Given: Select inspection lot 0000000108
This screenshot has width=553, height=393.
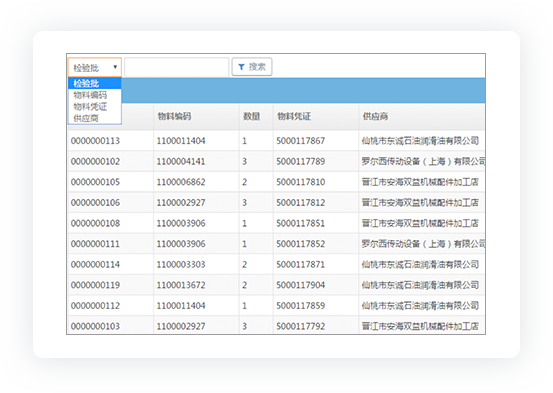Looking at the screenshot, I should click(x=95, y=223).
